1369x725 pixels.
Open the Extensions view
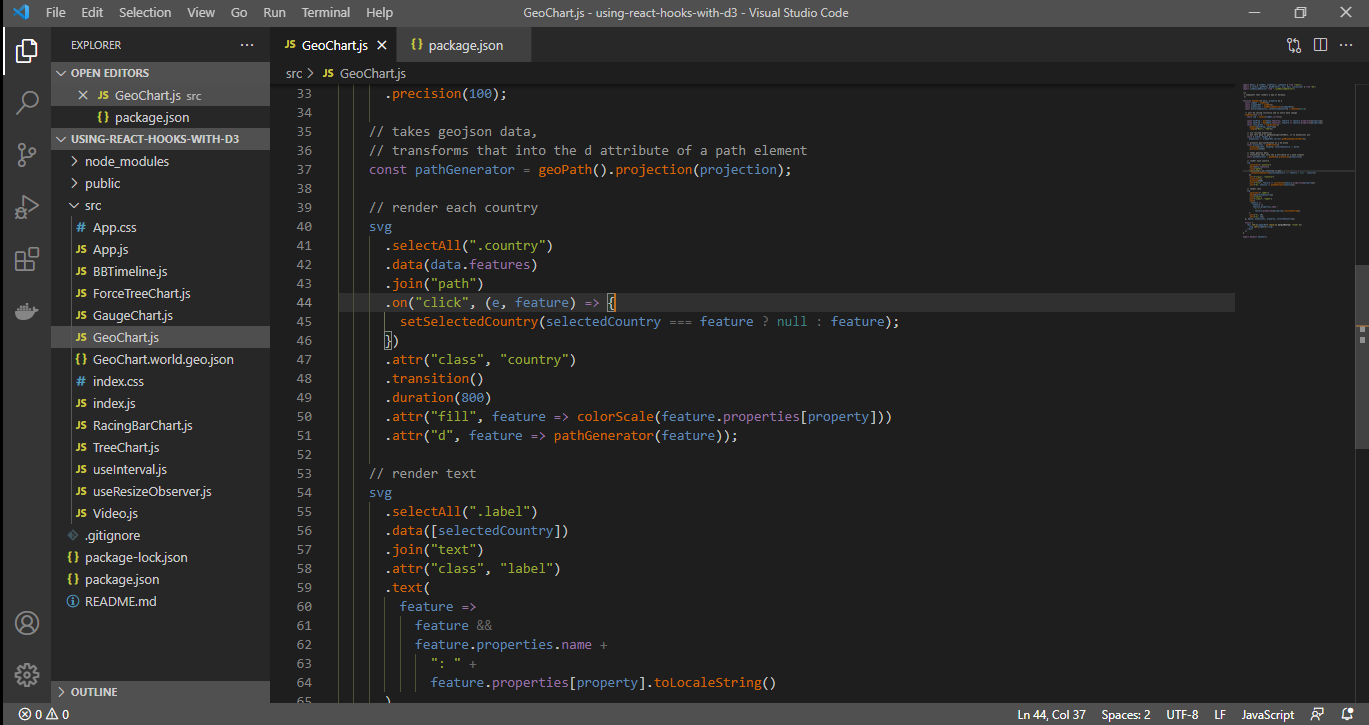point(26,259)
